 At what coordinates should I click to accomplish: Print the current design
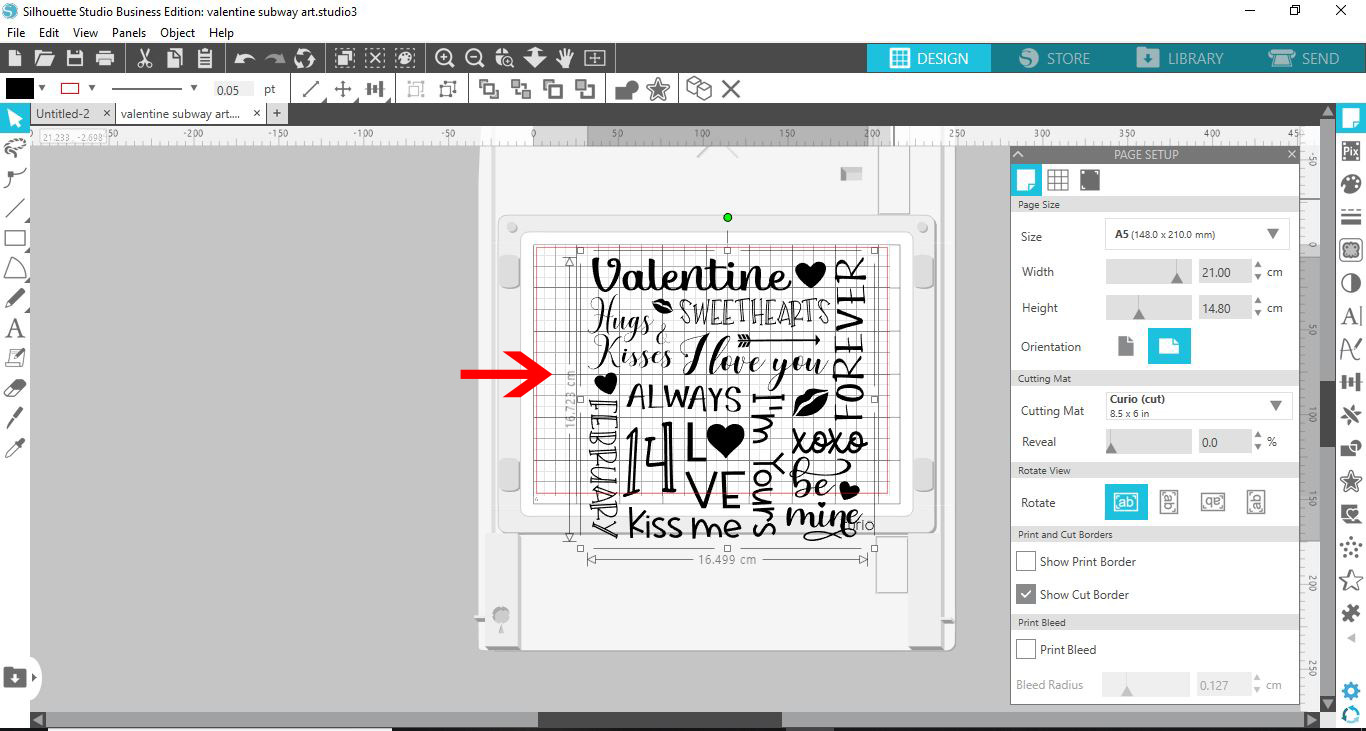[x=105, y=58]
